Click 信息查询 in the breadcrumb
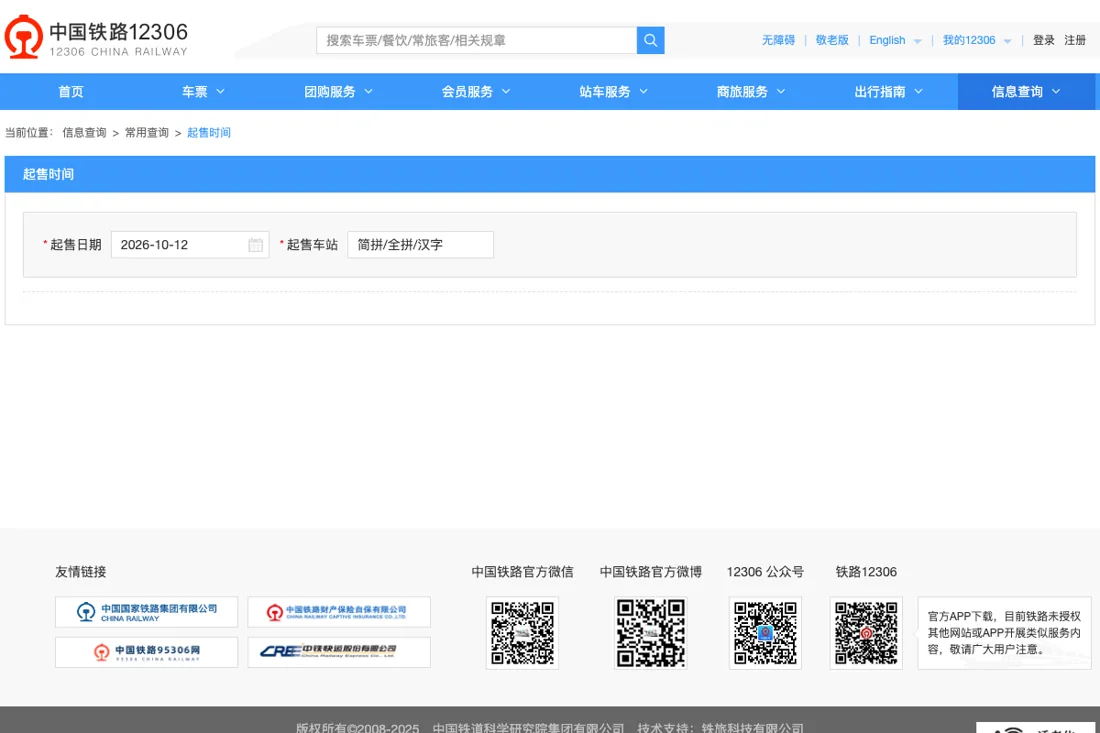Image resolution: width=1100 pixels, height=733 pixels. pos(84,133)
